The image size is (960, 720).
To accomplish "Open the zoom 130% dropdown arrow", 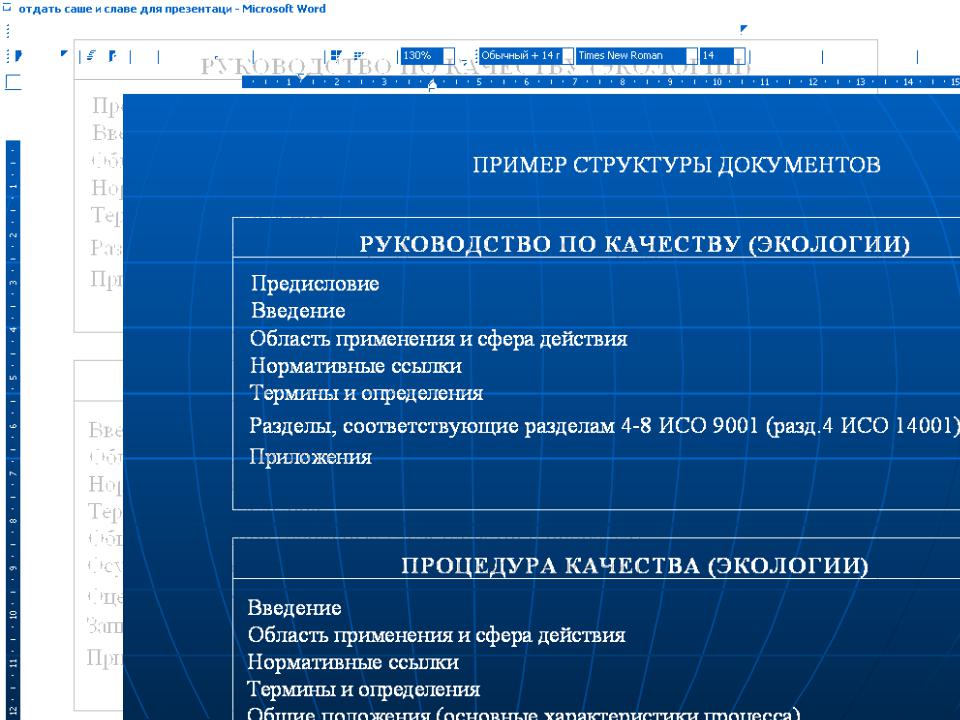I will [x=449, y=56].
